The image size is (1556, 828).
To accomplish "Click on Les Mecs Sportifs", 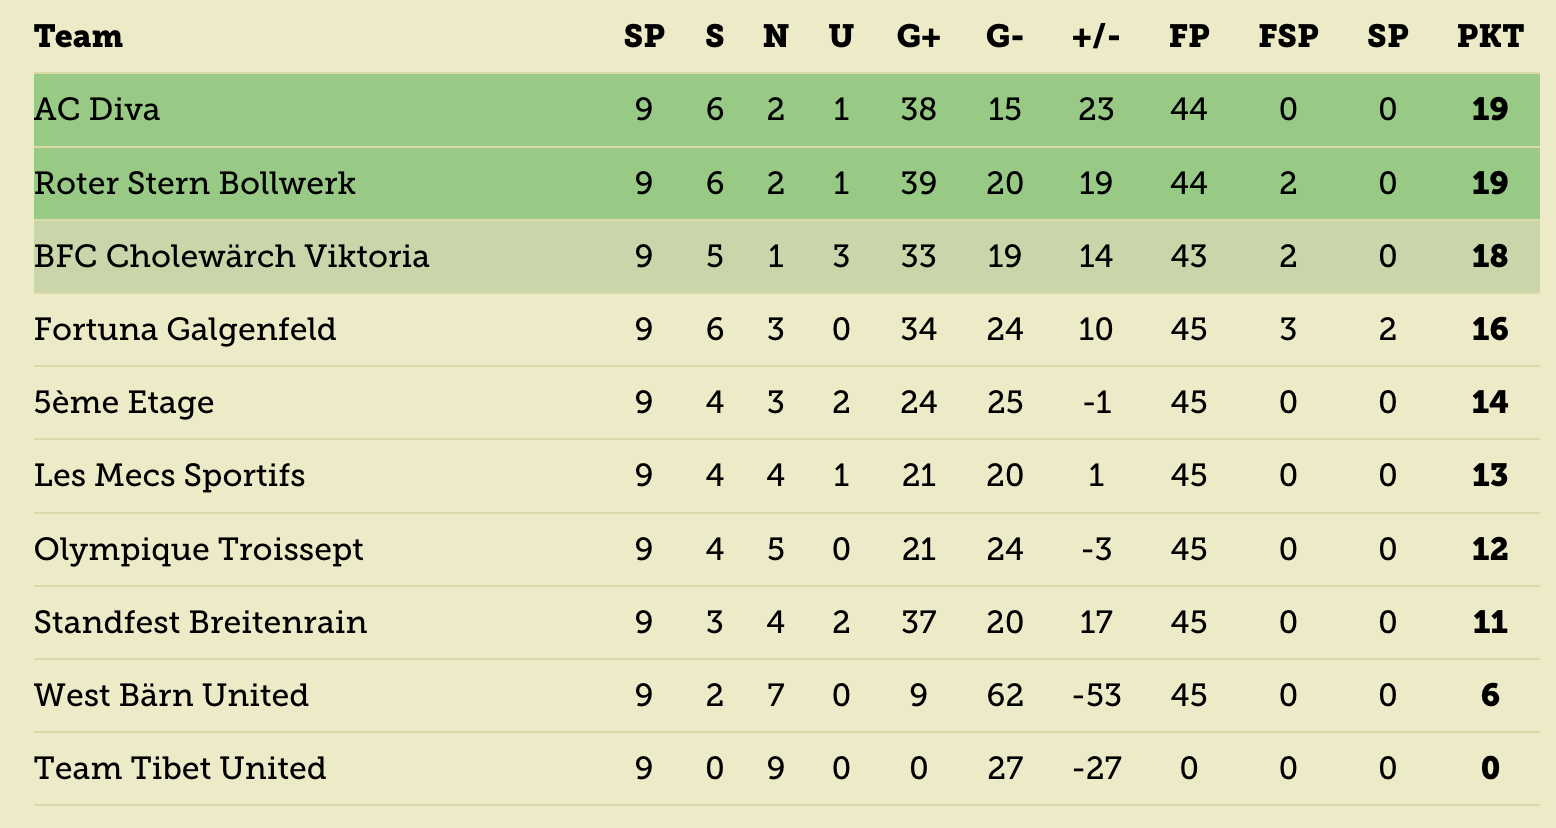I will click(169, 475).
